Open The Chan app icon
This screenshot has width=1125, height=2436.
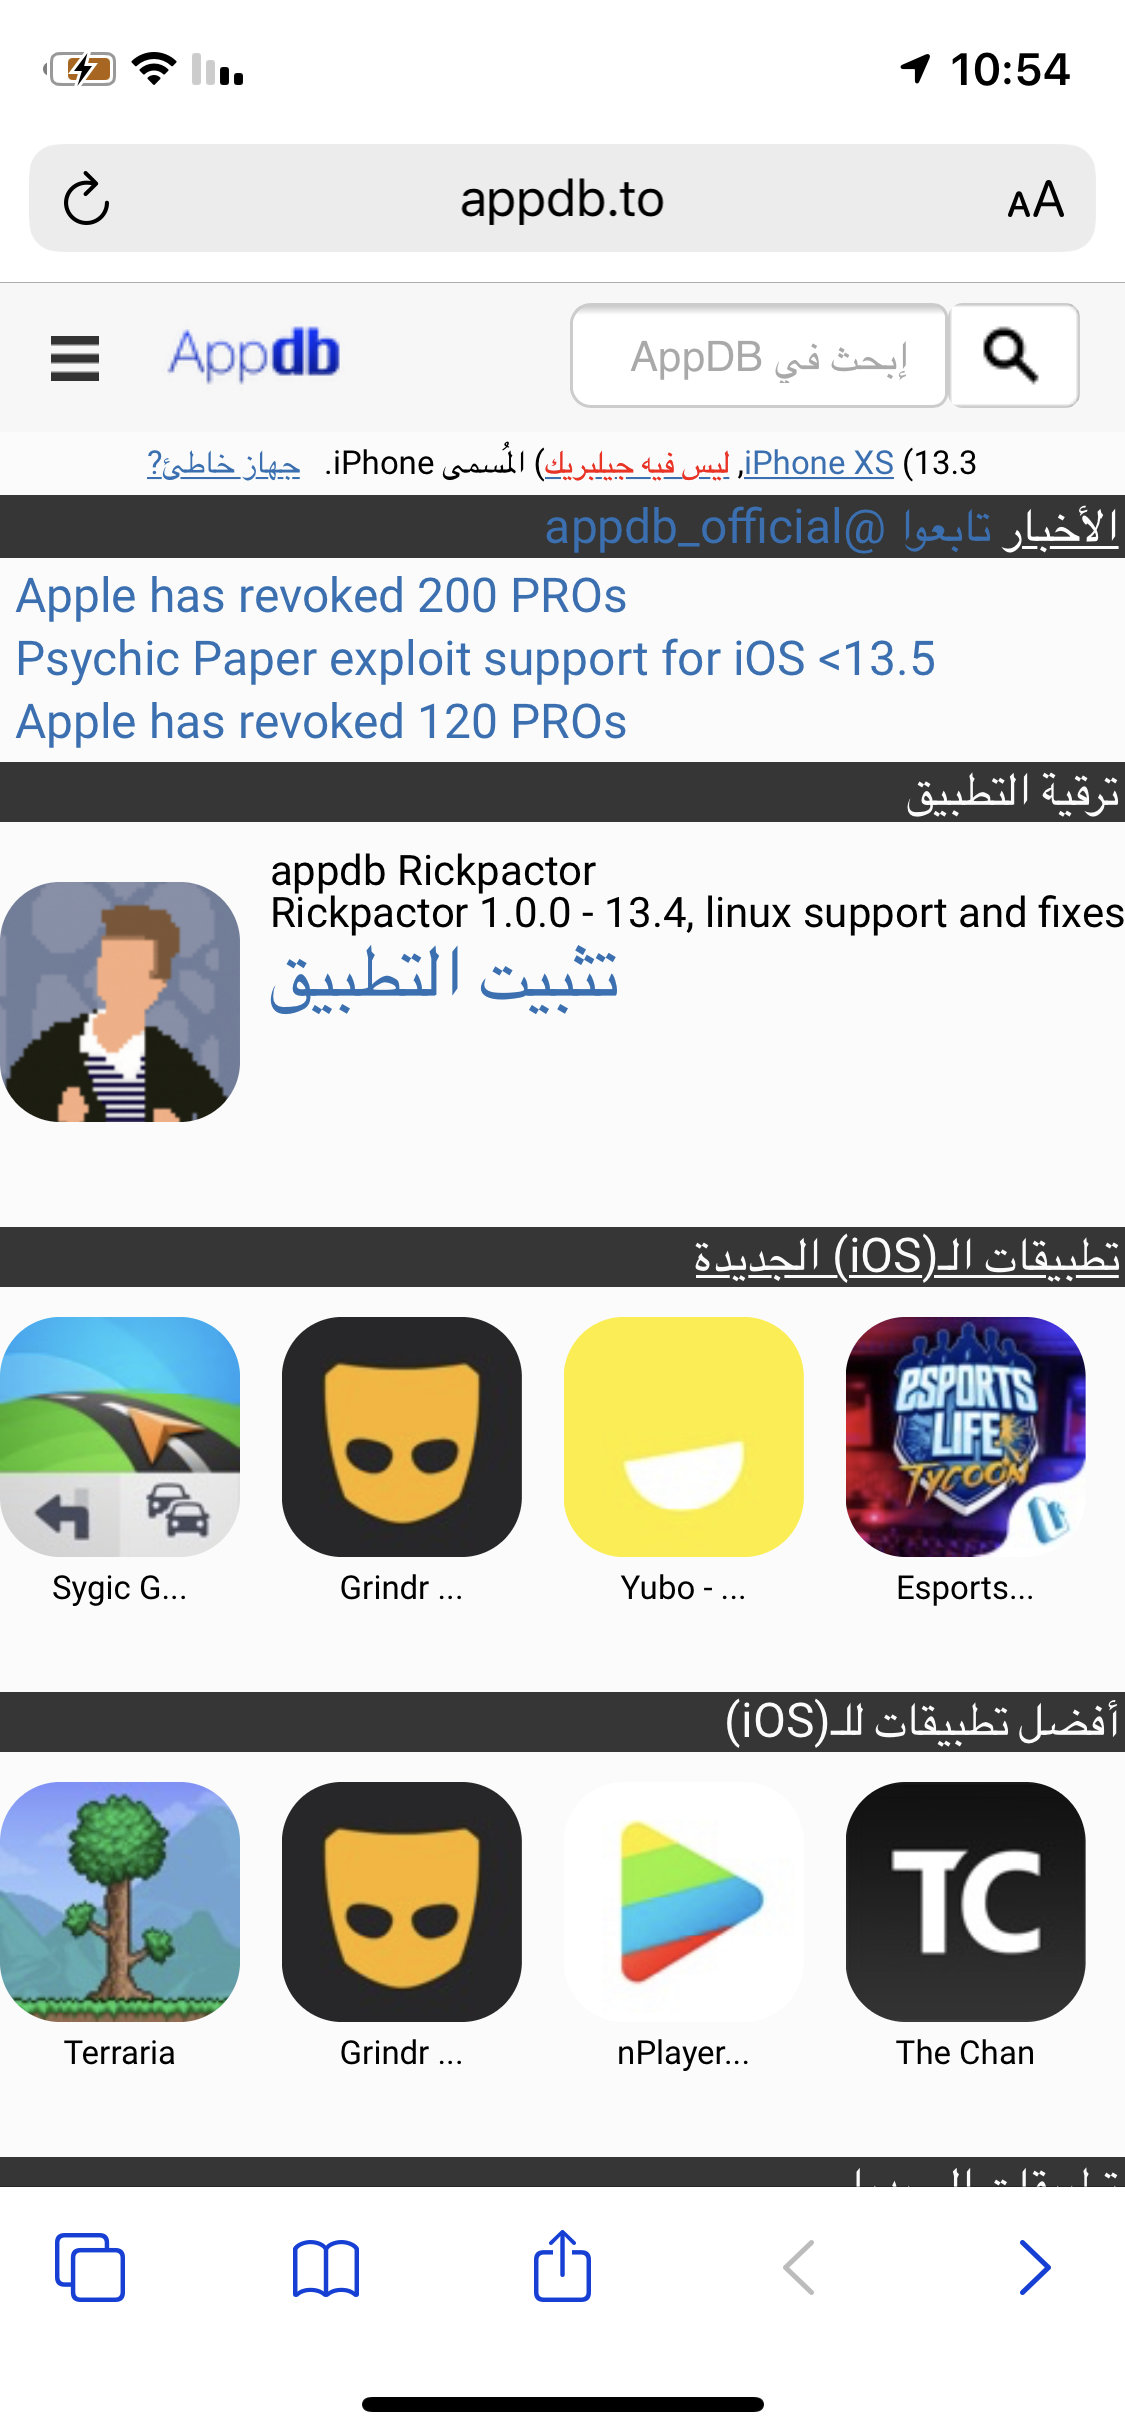[x=966, y=1901]
